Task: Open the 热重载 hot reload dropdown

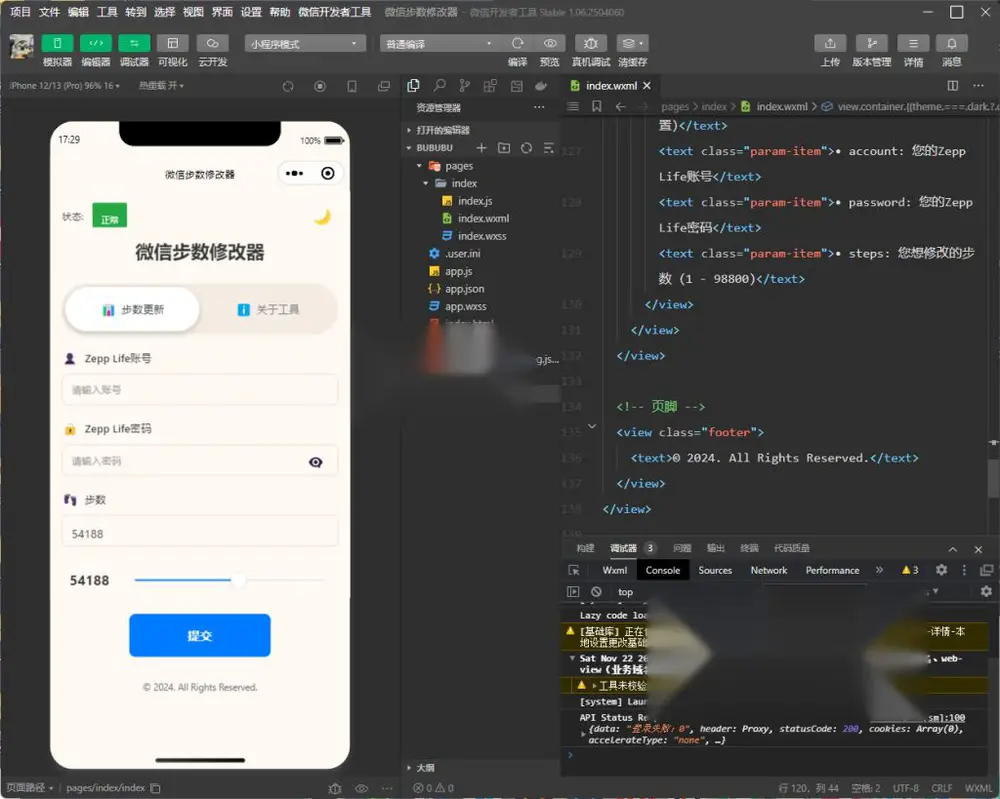Action: (161, 85)
